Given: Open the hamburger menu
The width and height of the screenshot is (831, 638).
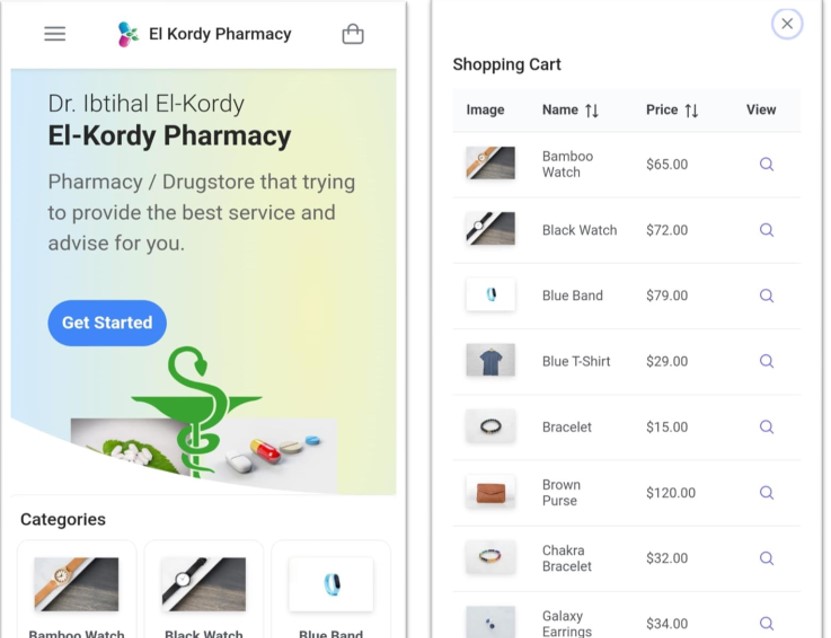Looking at the screenshot, I should tap(55, 34).
